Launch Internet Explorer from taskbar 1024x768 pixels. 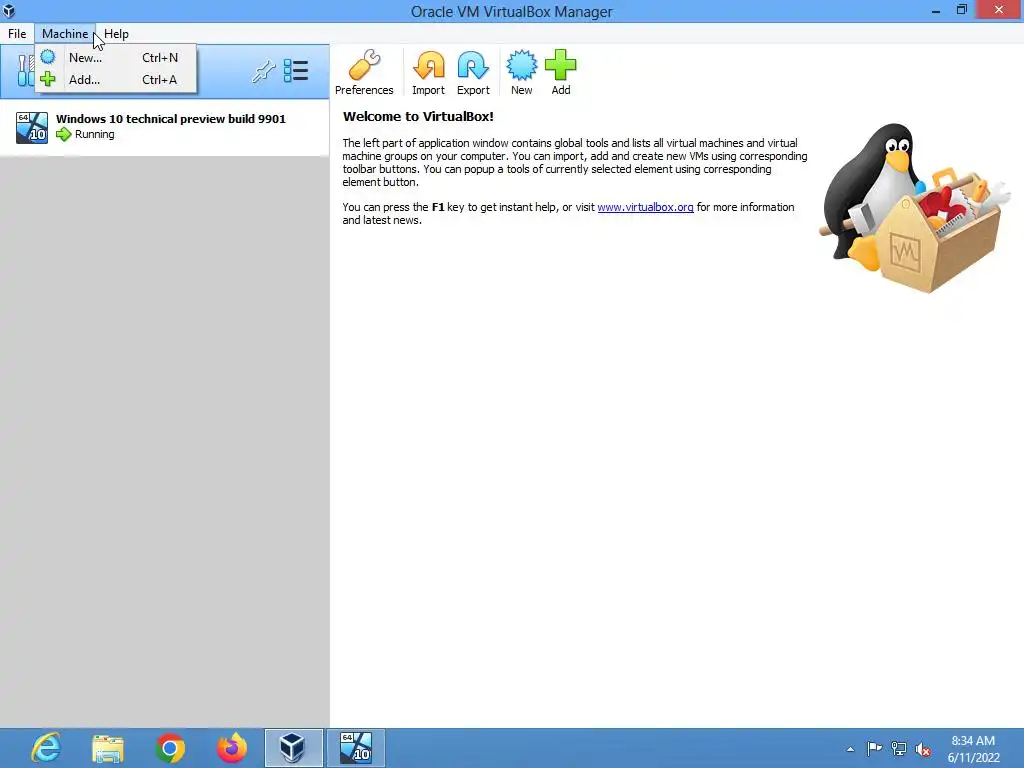46,748
